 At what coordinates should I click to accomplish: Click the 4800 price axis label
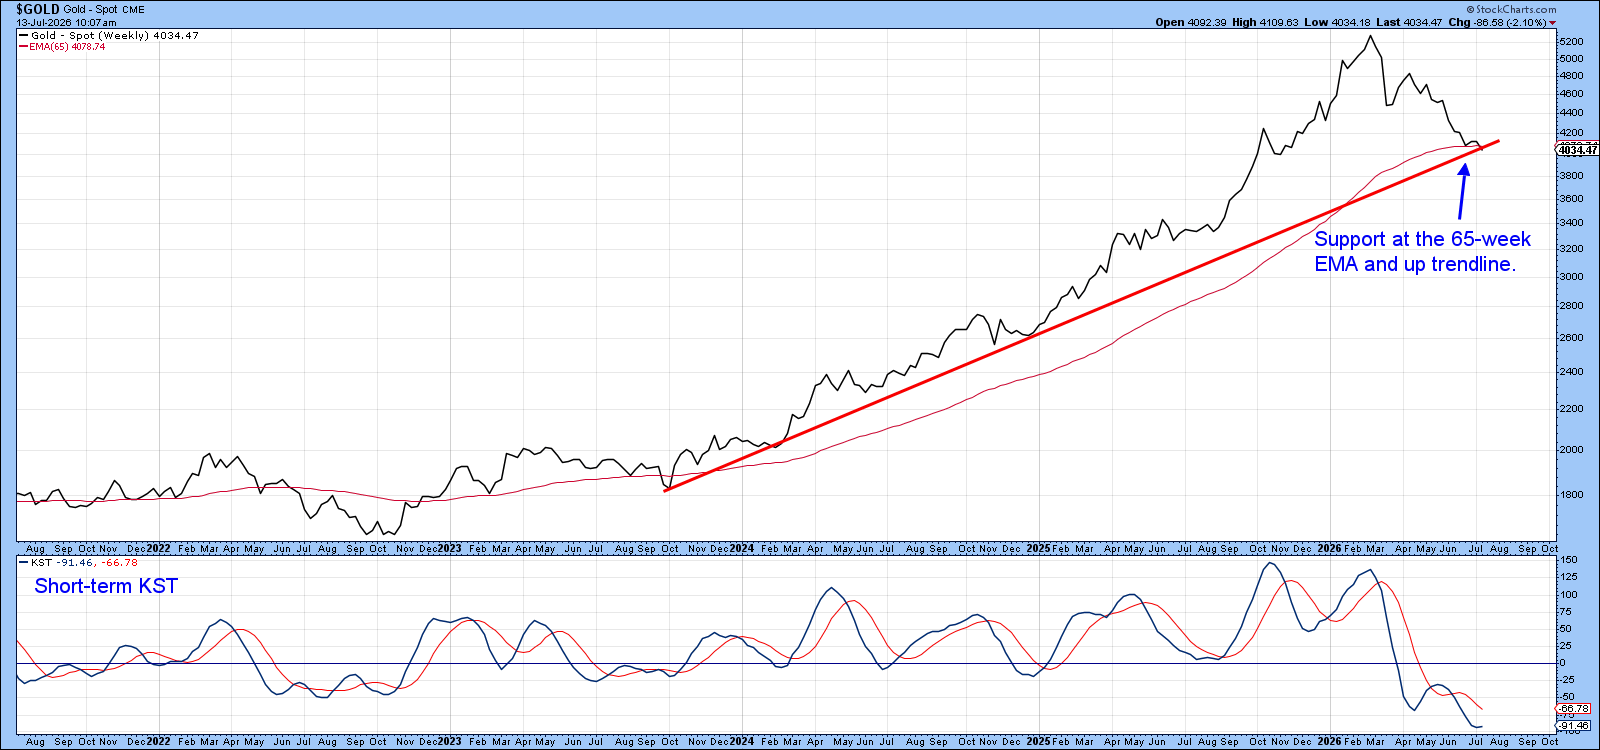coord(1571,76)
